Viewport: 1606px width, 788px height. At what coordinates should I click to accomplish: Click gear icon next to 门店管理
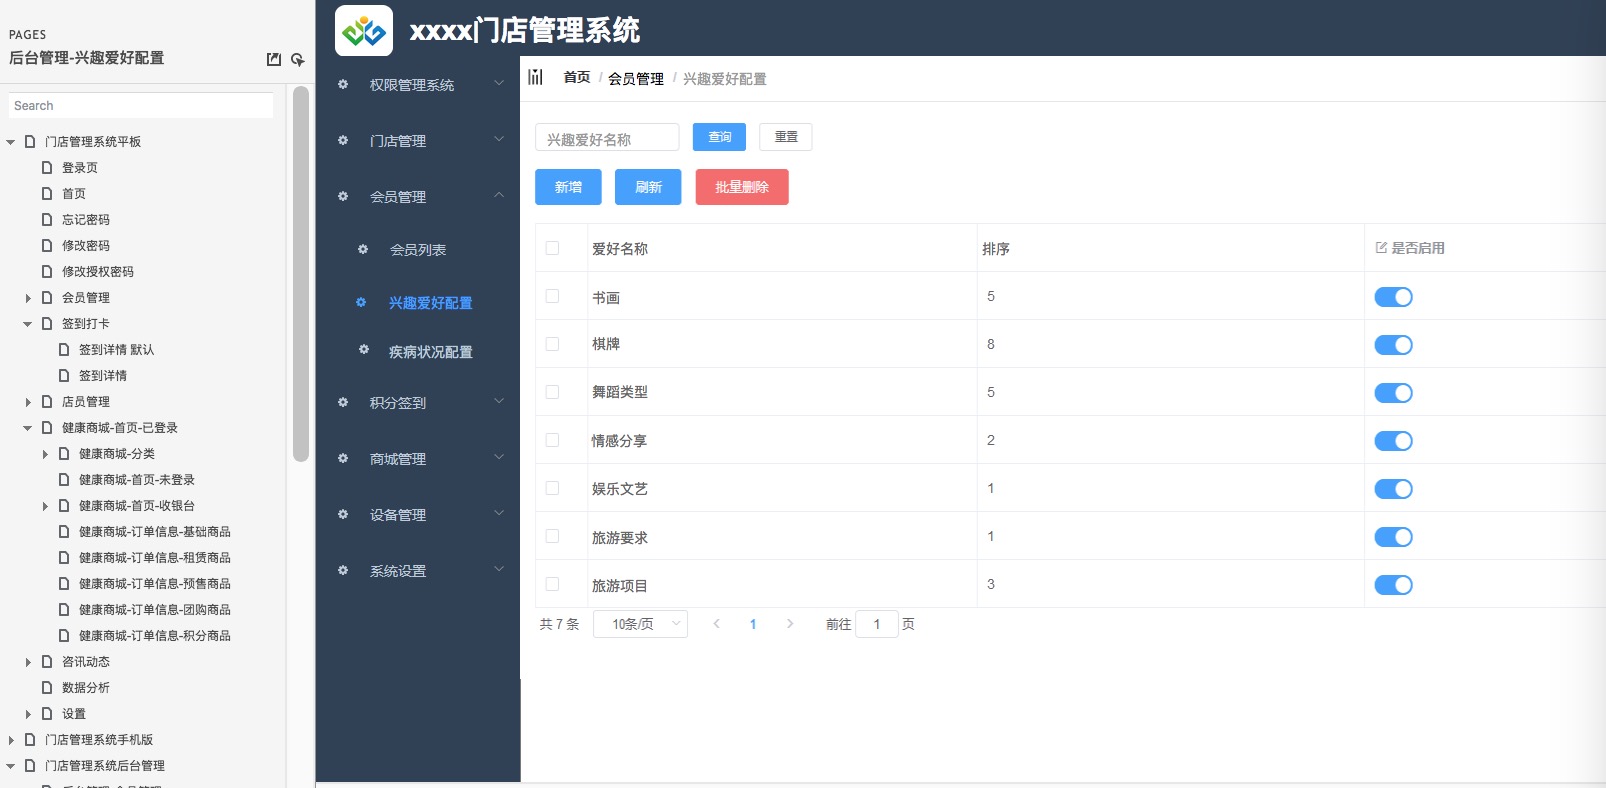[343, 140]
